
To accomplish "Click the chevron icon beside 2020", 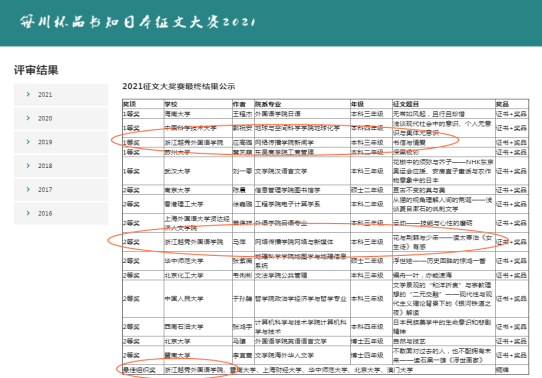I will tap(28, 118).
